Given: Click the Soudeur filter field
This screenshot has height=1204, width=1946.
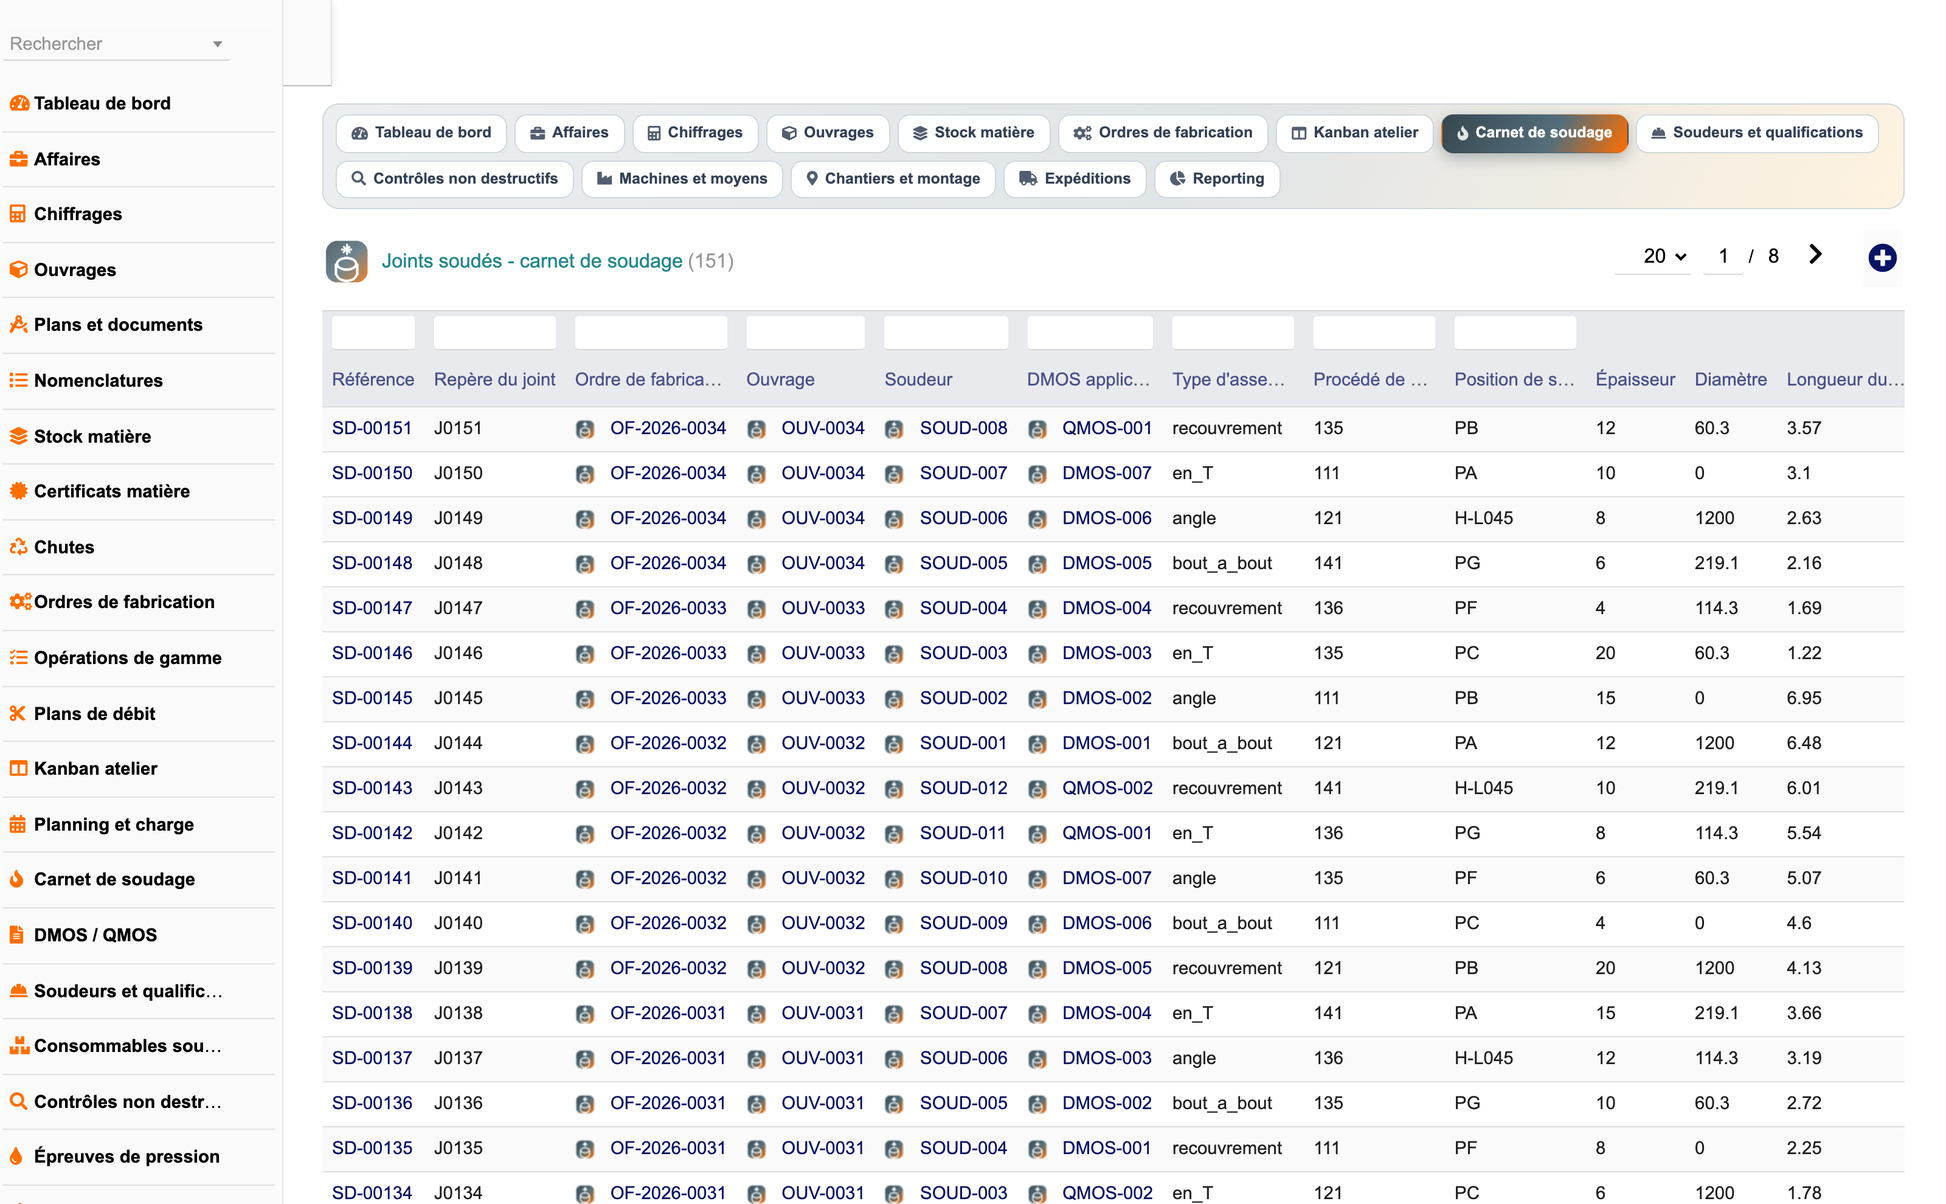Looking at the screenshot, I should pyautogui.click(x=946, y=332).
